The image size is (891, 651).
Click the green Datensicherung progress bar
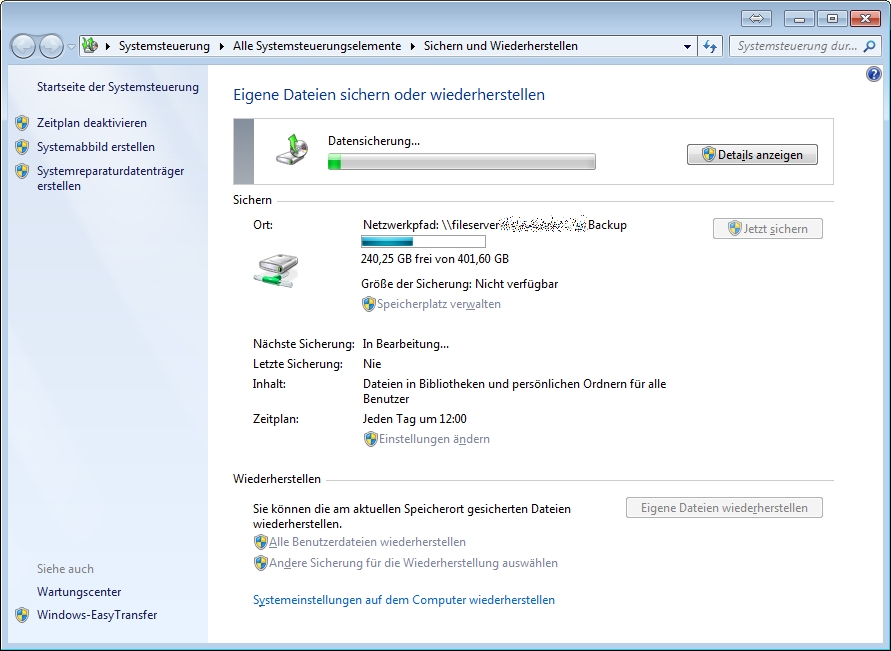(x=461, y=162)
